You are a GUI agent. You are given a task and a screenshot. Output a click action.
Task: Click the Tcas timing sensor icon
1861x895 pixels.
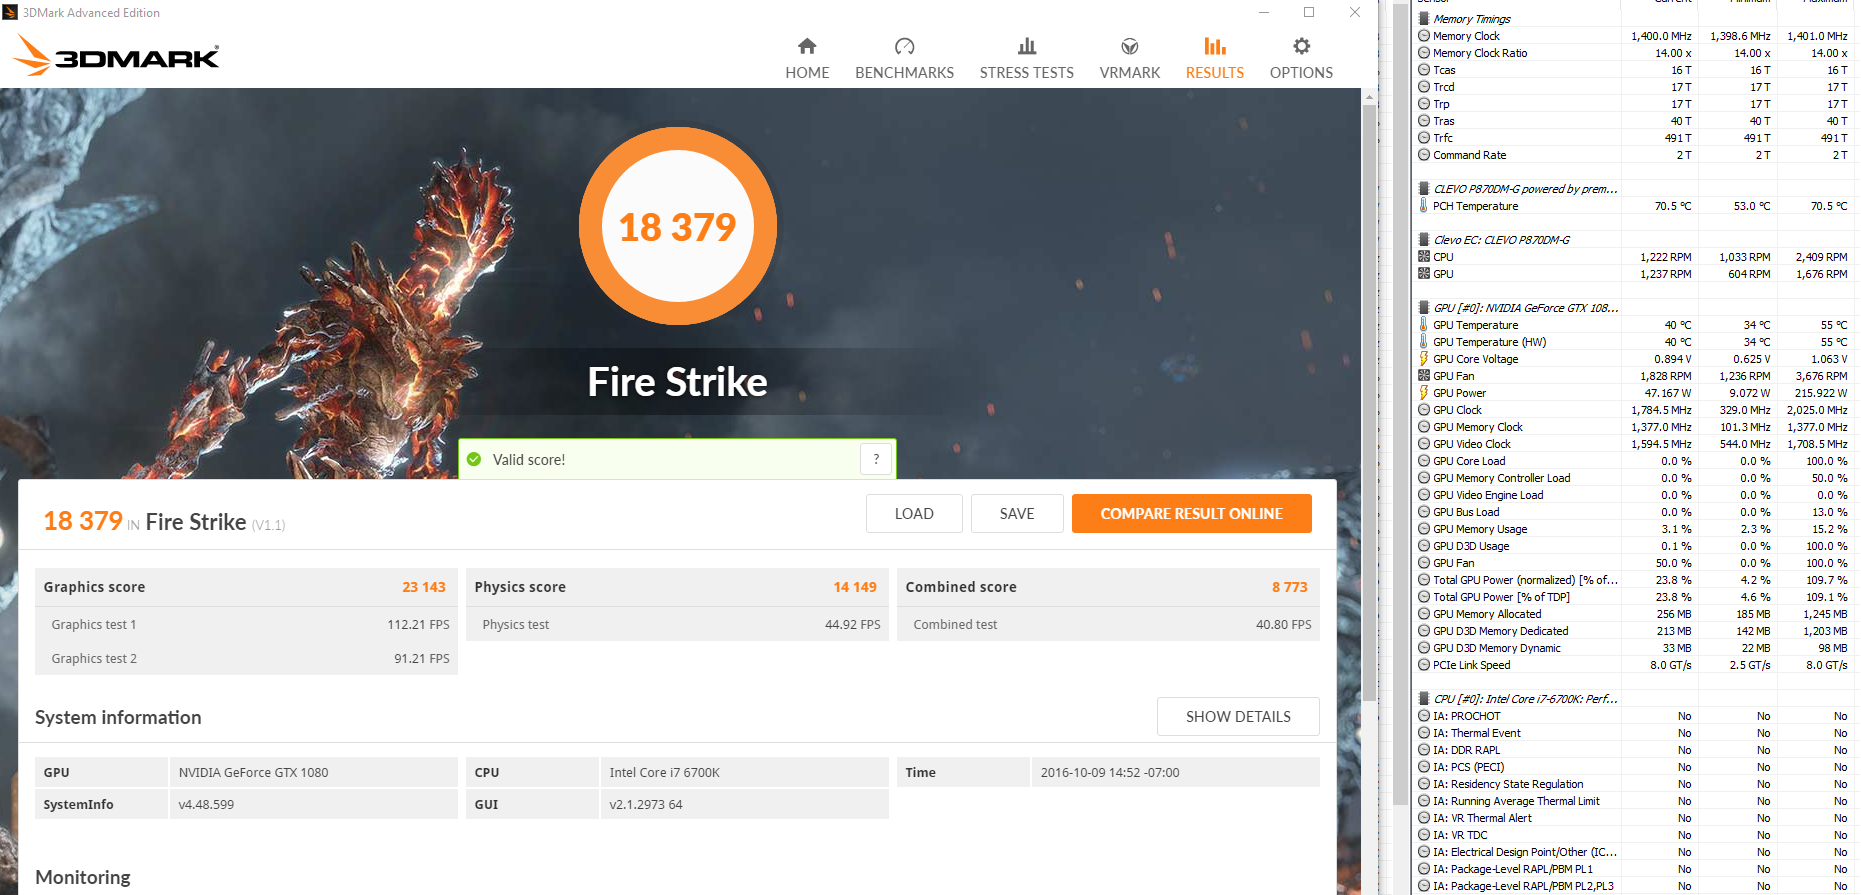[x=1424, y=70]
